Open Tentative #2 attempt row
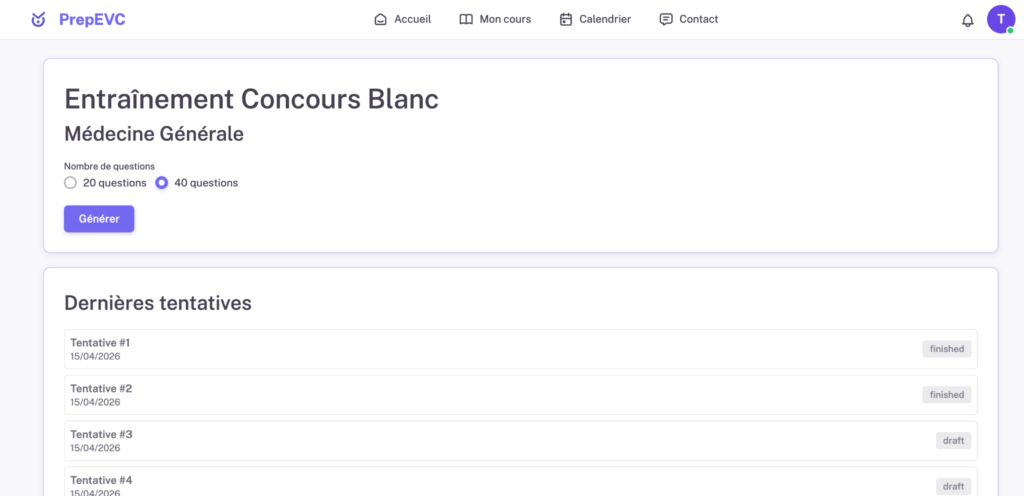The width and height of the screenshot is (1024, 496). [500, 395]
